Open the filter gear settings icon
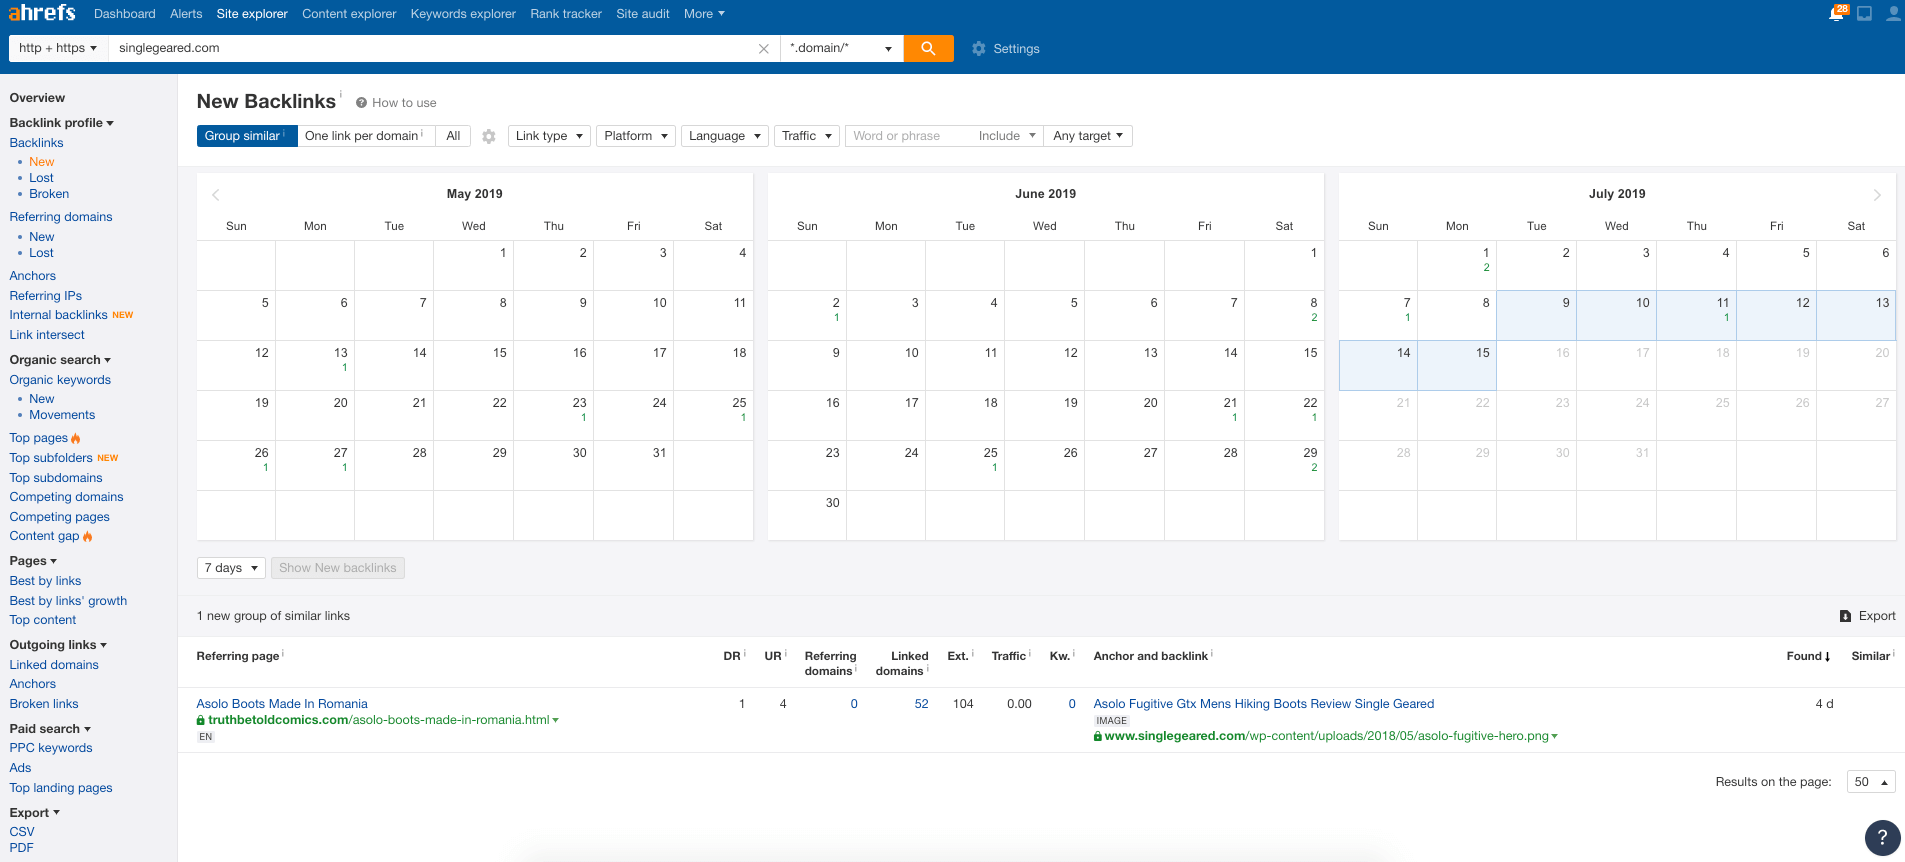The width and height of the screenshot is (1905, 862). point(489,136)
